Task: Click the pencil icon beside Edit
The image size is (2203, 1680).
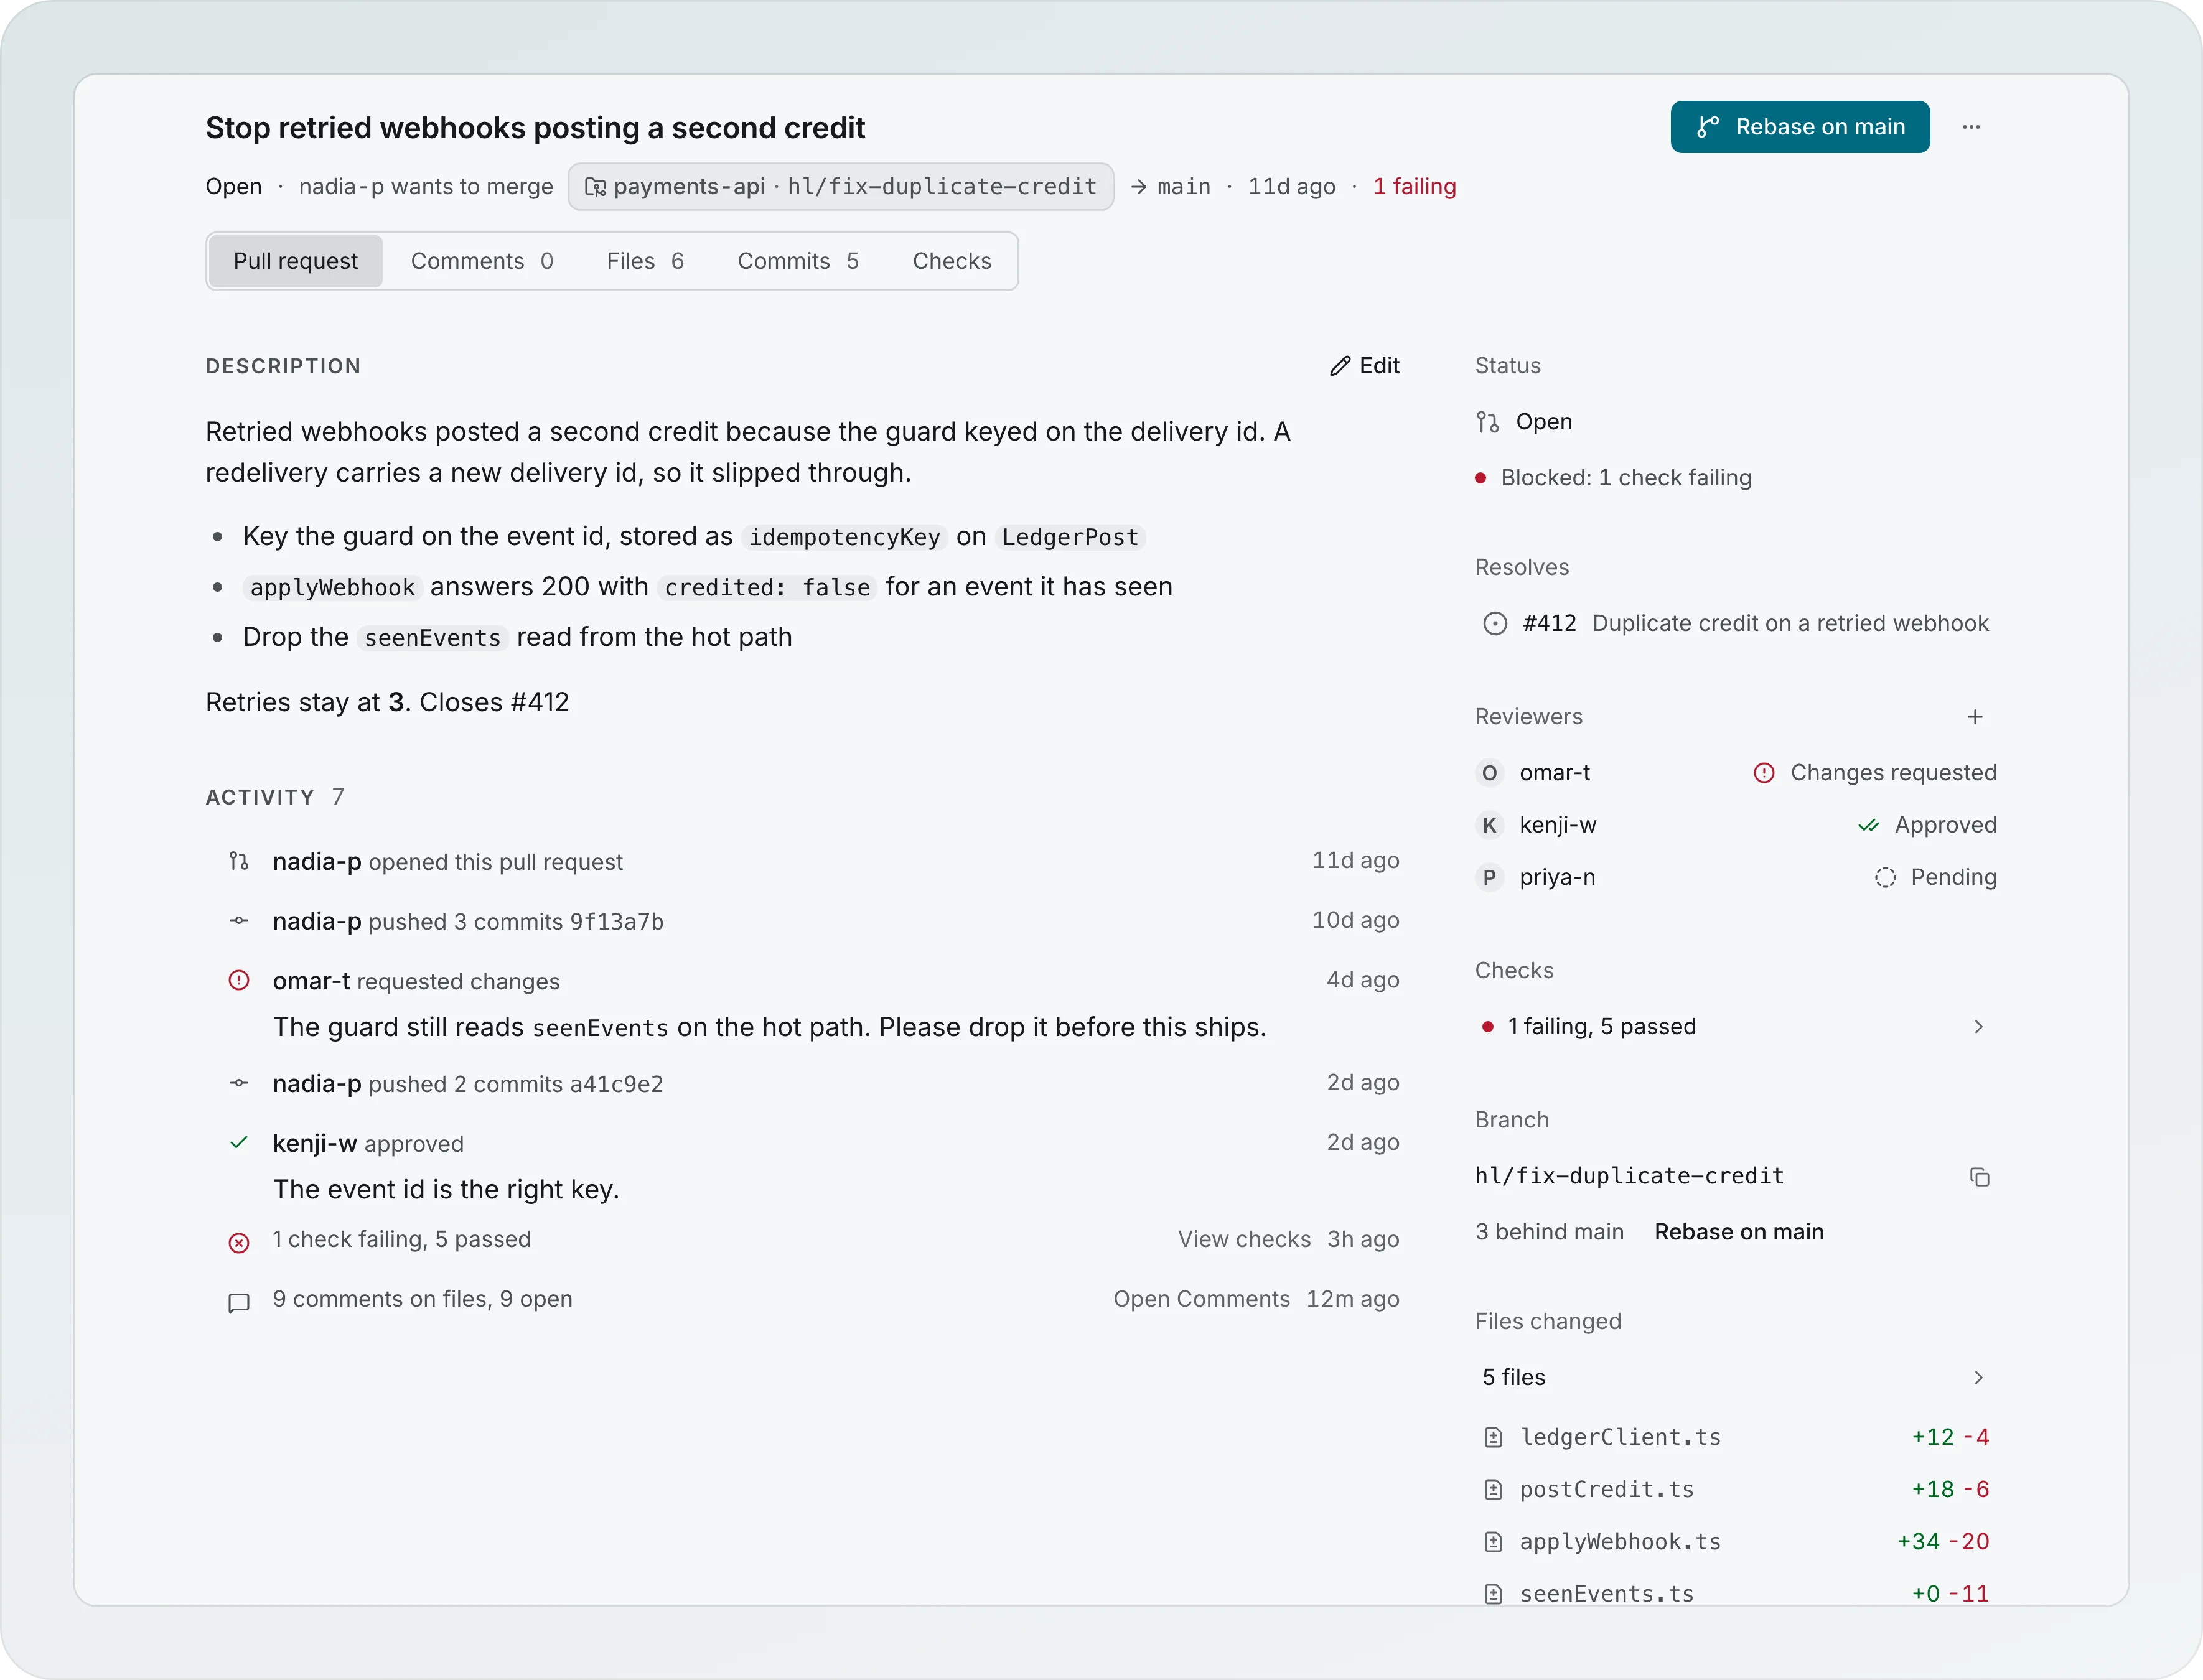Action: click(x=1340, y=366)
